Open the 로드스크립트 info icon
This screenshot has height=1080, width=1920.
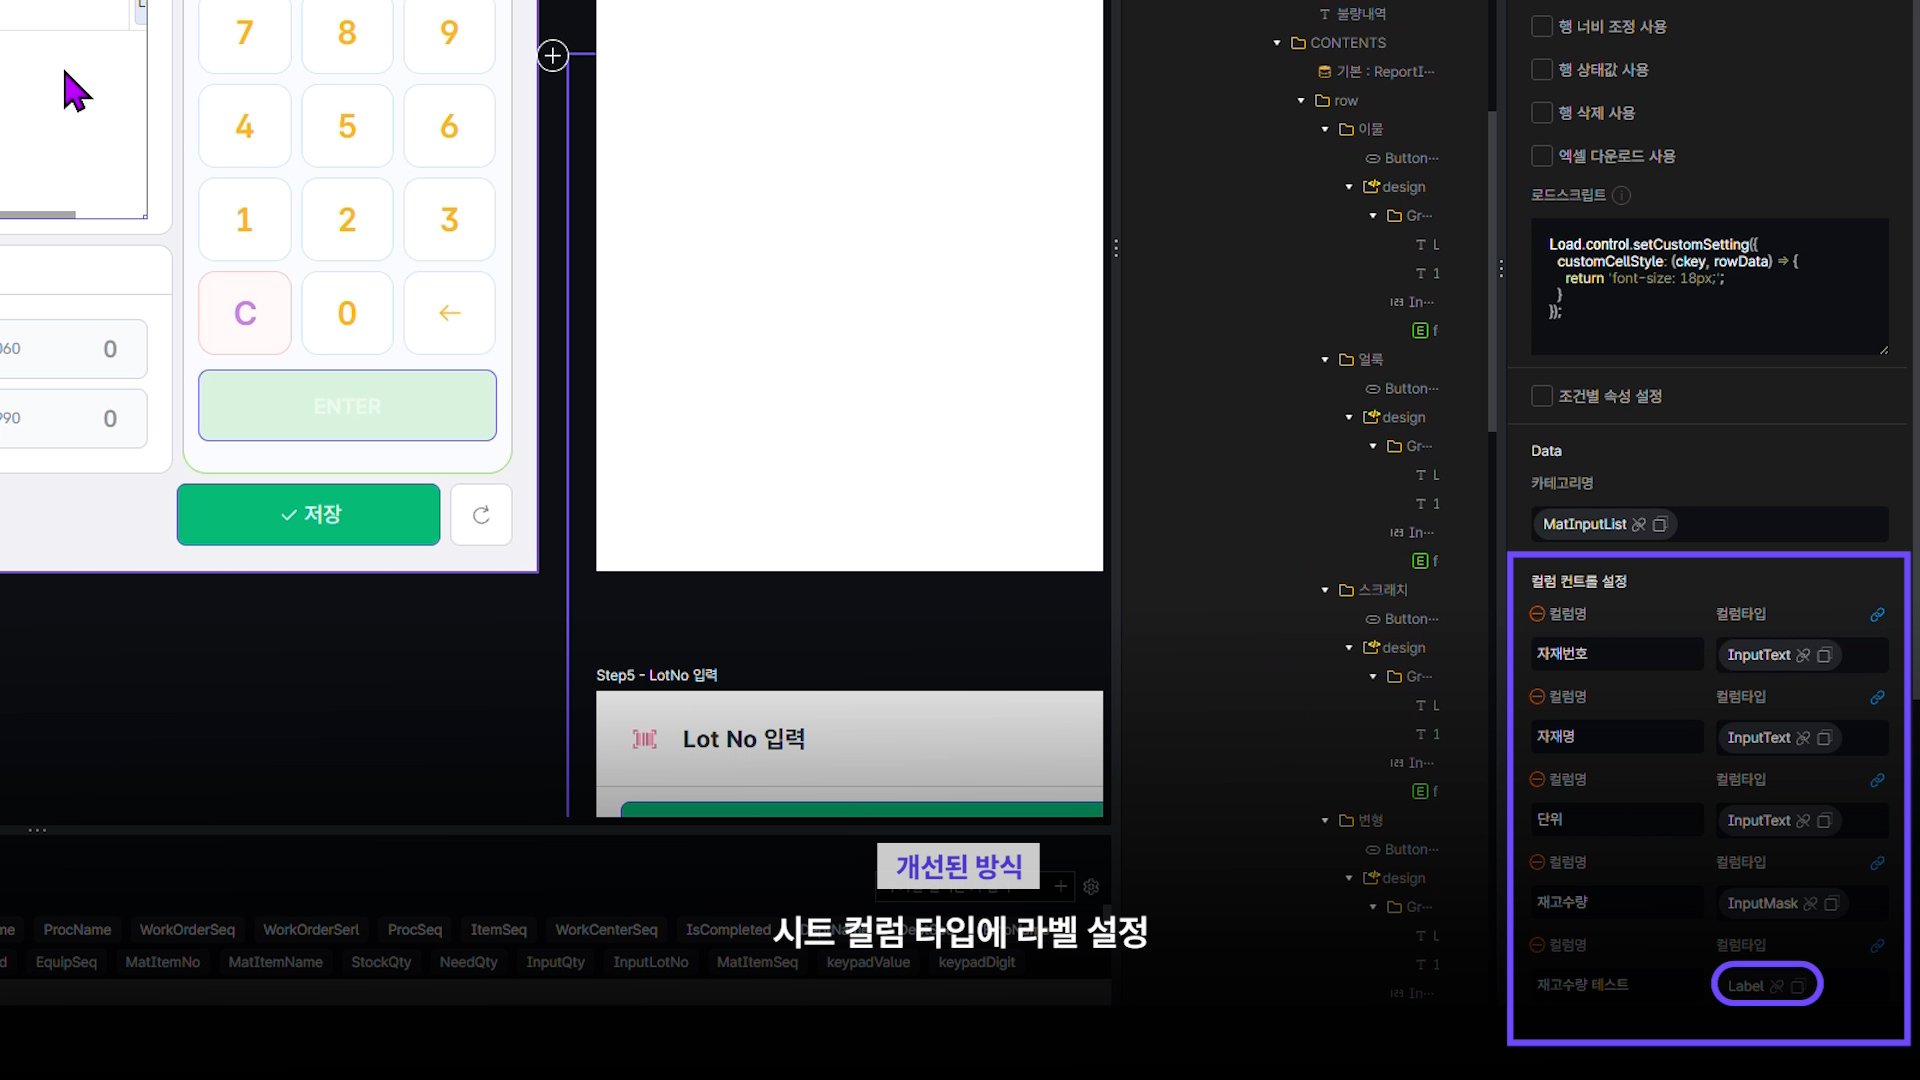tap(1622, 196)
